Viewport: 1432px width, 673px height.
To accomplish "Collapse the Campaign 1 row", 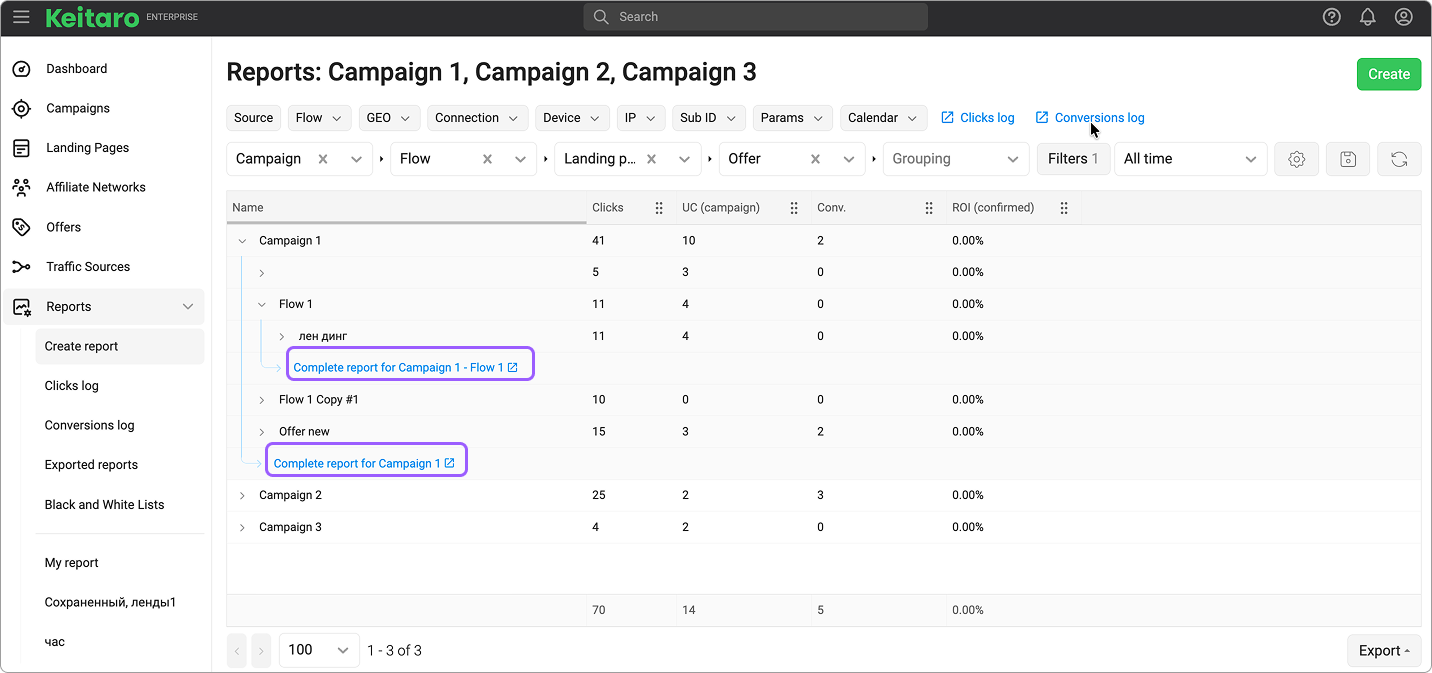I will pos(242,241).
